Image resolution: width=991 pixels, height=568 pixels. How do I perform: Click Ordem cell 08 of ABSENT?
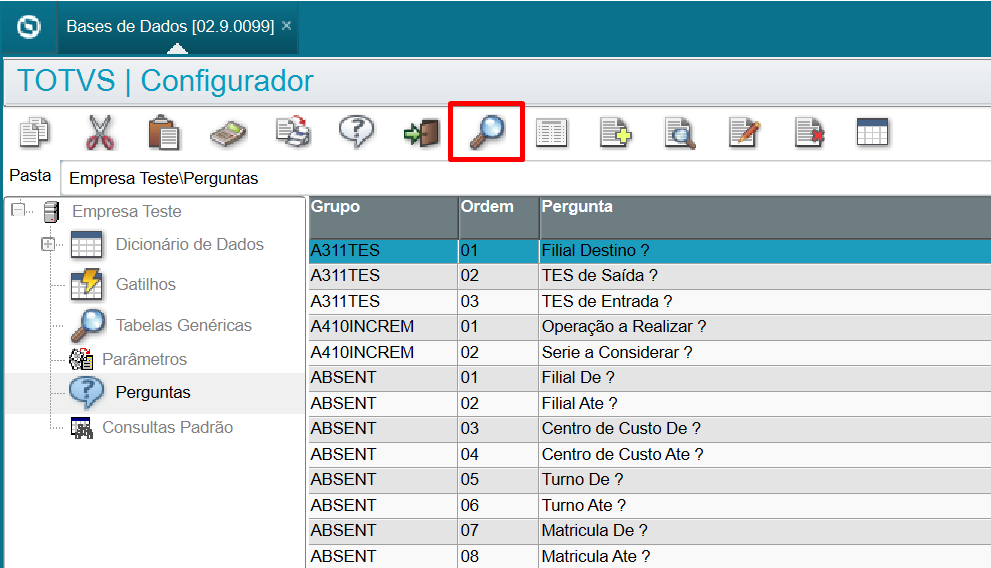tap(499, 556)
